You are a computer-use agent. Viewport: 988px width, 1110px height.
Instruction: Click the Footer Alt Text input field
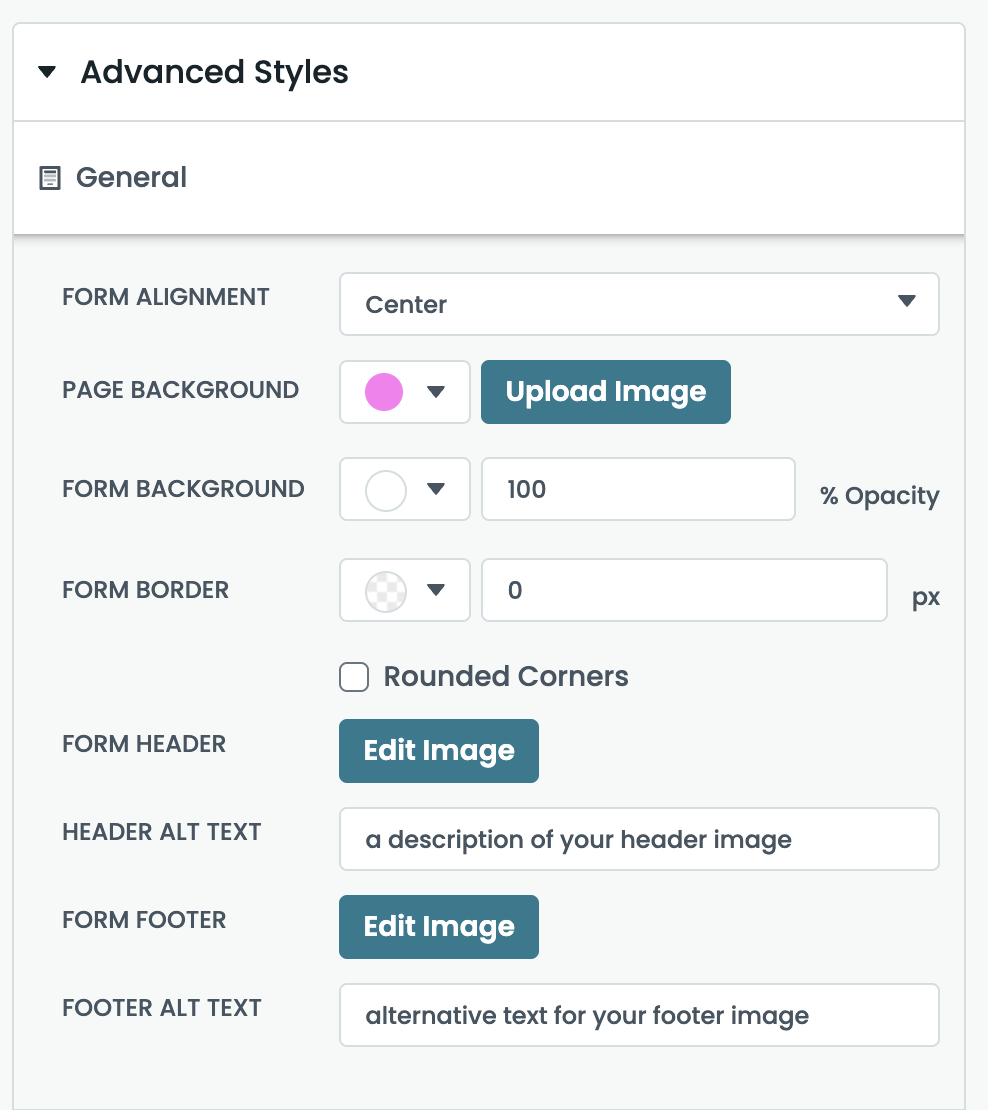(638, 1016)
